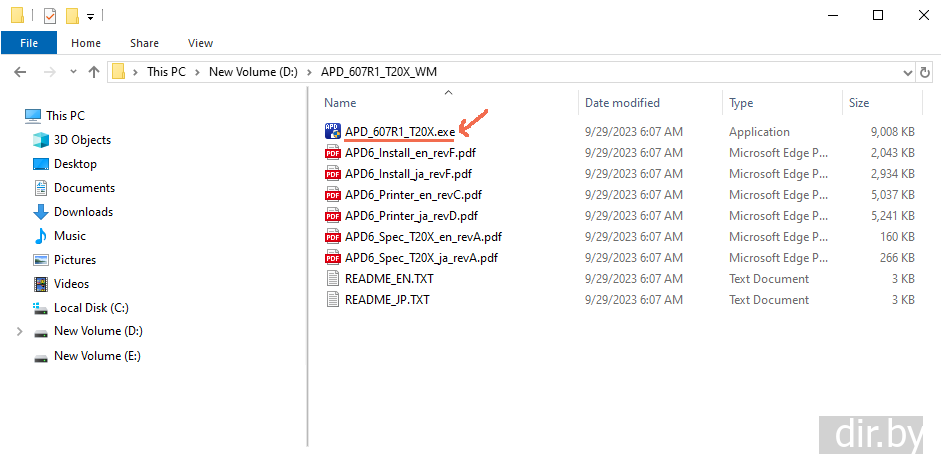Click the Local Disk (C:) drive icon
Image resolution: width=941 pixels, height=463 pixels.
40,308
